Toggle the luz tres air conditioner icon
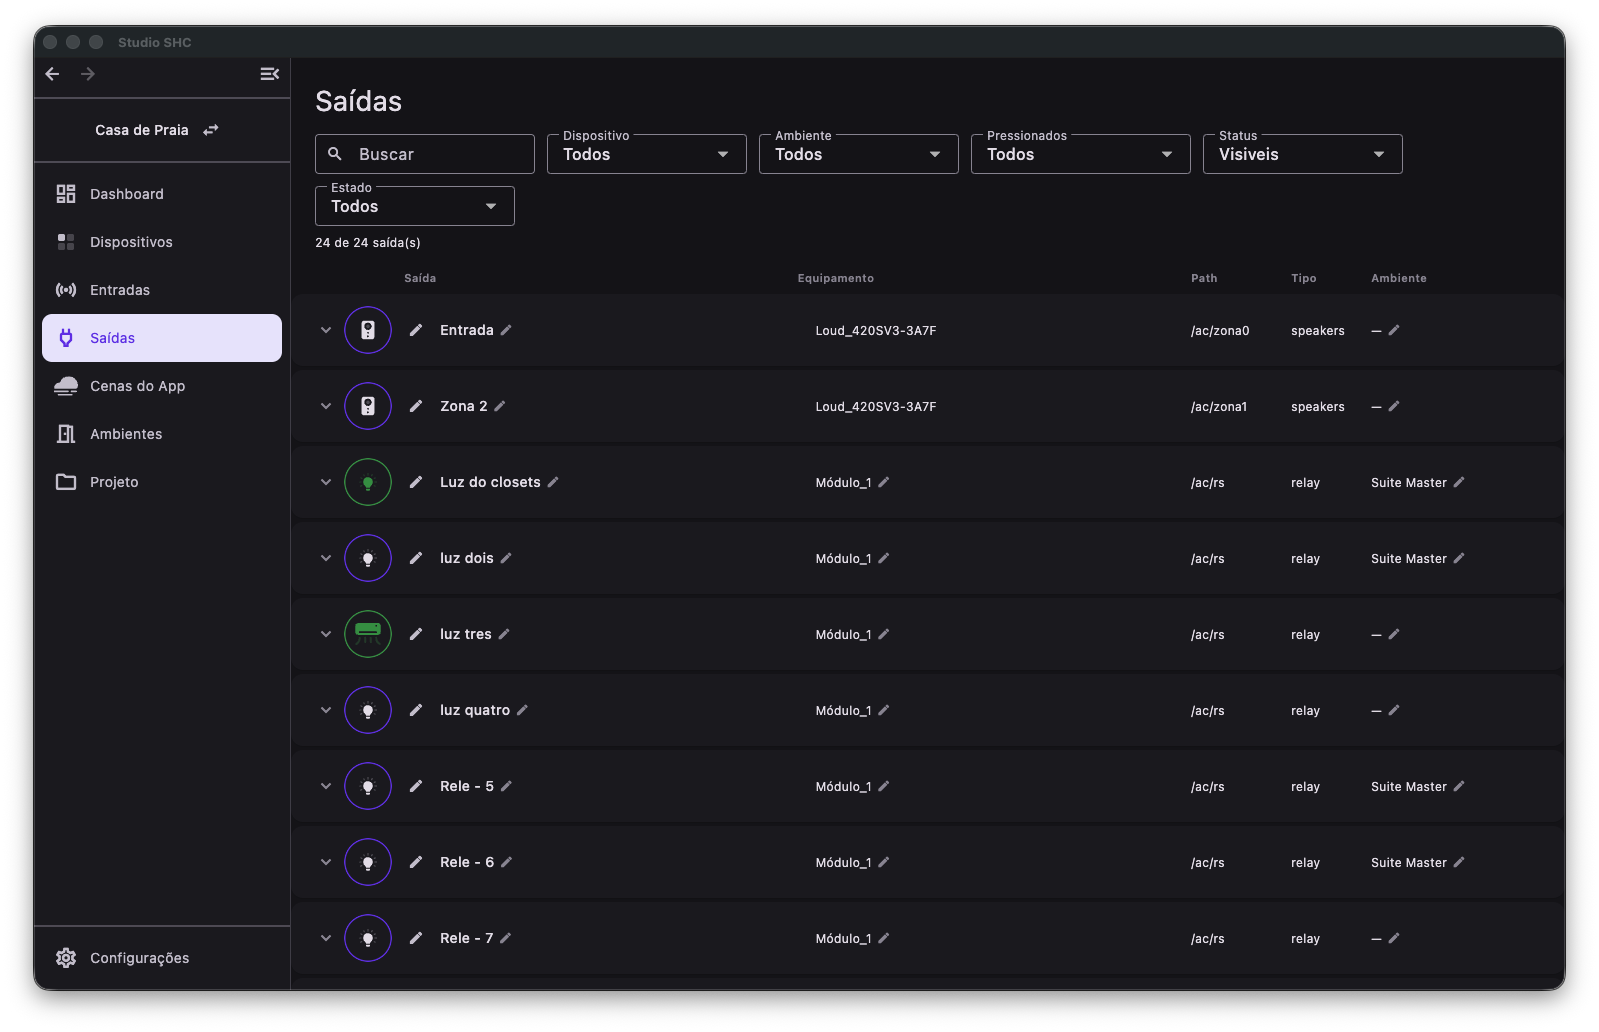The image size is (1599, 1032). coord(368,634)
